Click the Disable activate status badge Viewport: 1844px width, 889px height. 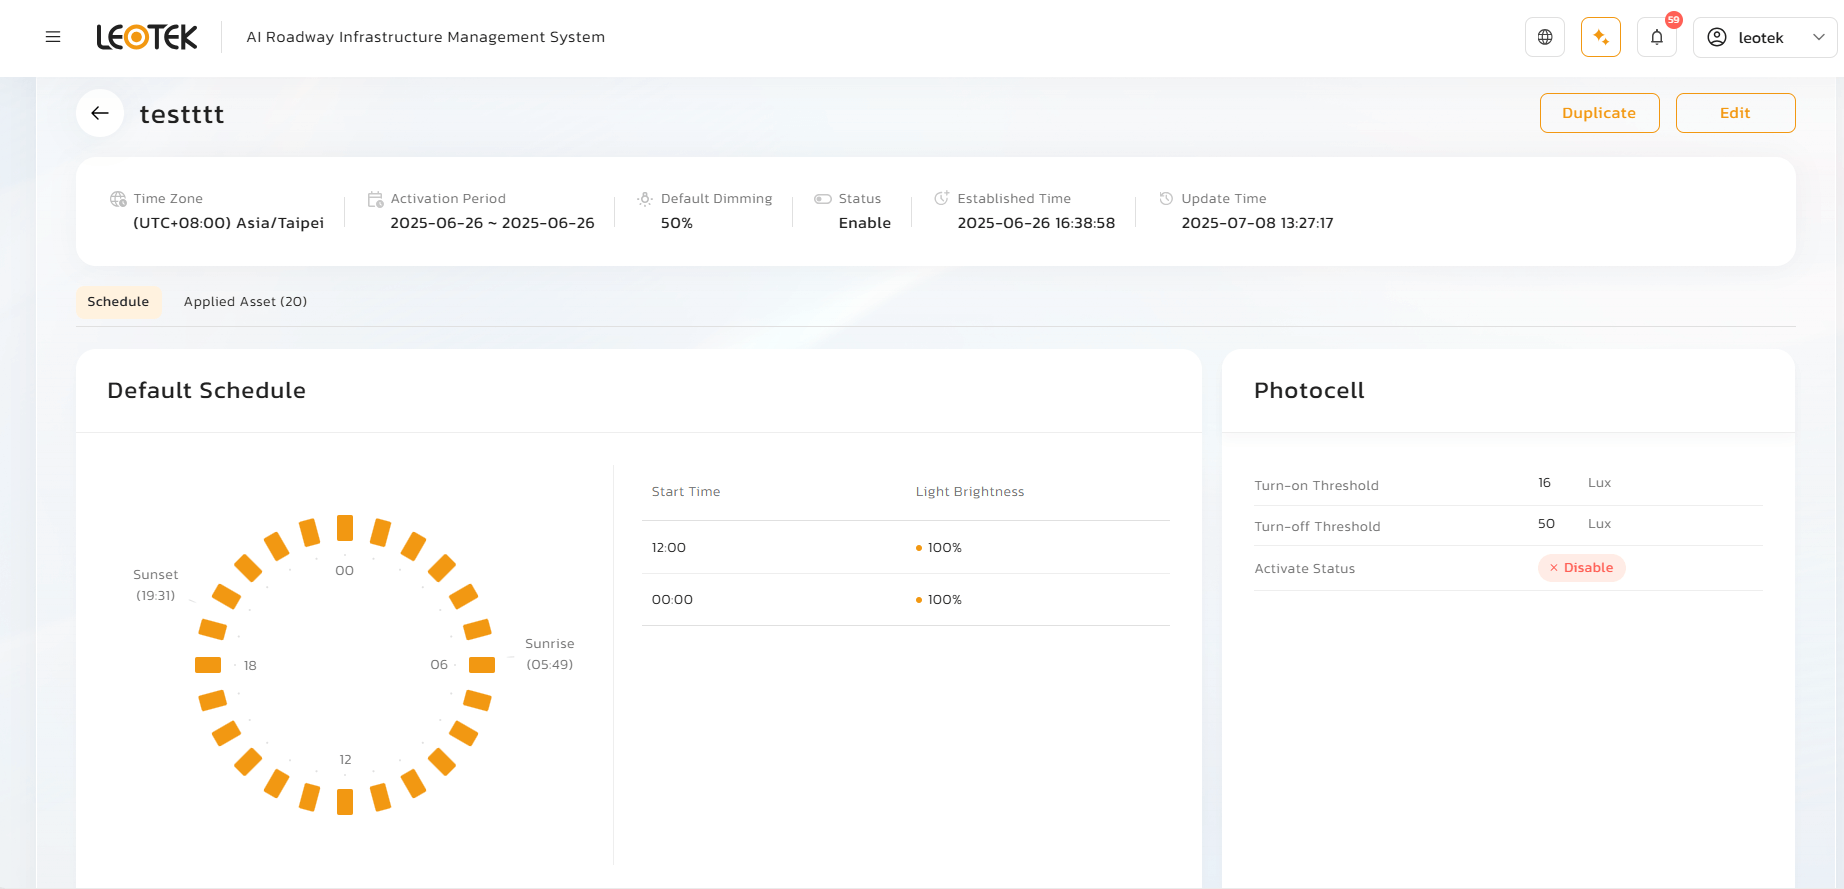[1581, 568]
